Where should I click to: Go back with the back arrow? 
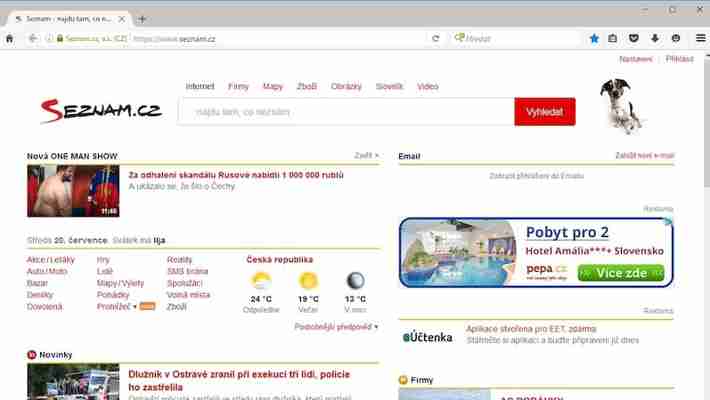pyautogui.click(x=33, y=39)
